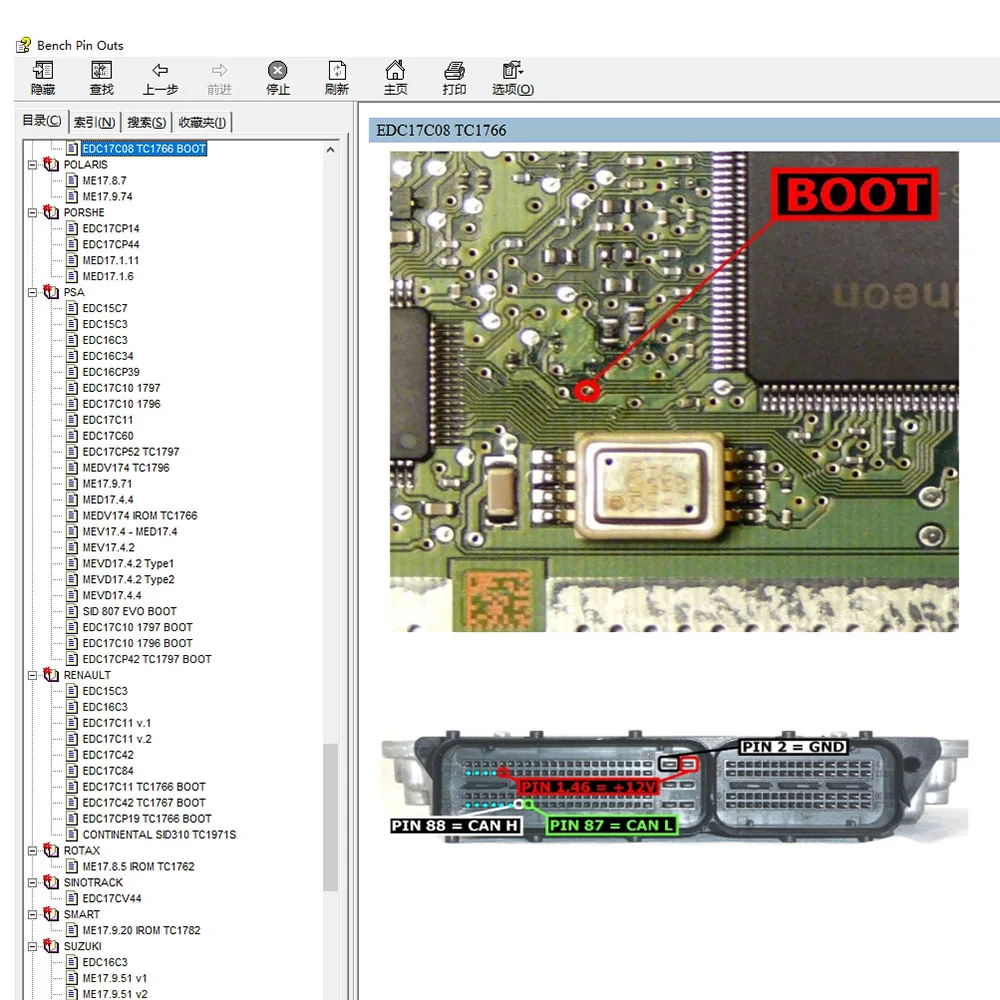
Task: Open the Favorites (收藏夹) tab
Action: click(x=202, y=122)
